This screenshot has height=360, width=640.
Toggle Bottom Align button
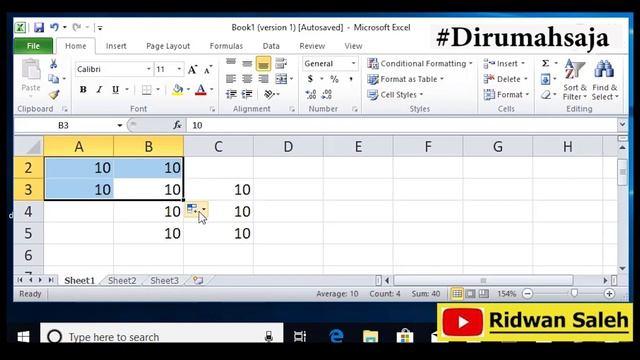[x=263, y=63]
